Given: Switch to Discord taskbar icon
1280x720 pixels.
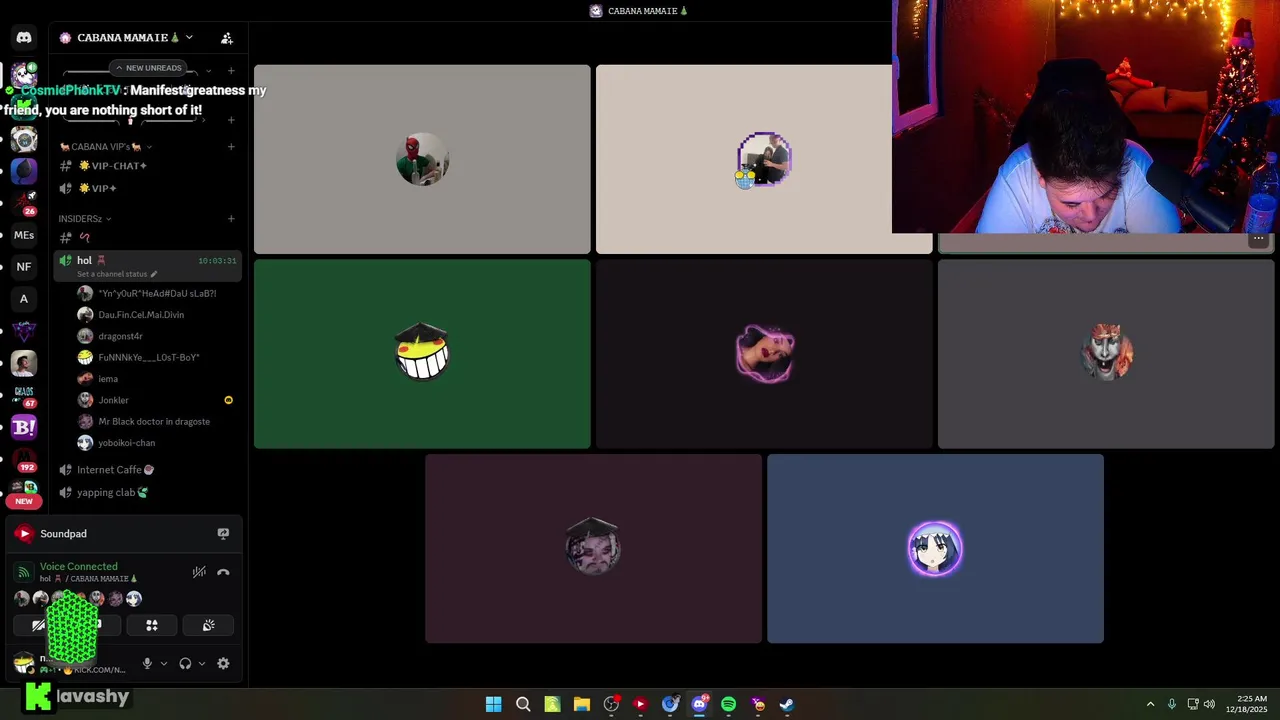Looking at the screenshot, I should tap(699, 704).
